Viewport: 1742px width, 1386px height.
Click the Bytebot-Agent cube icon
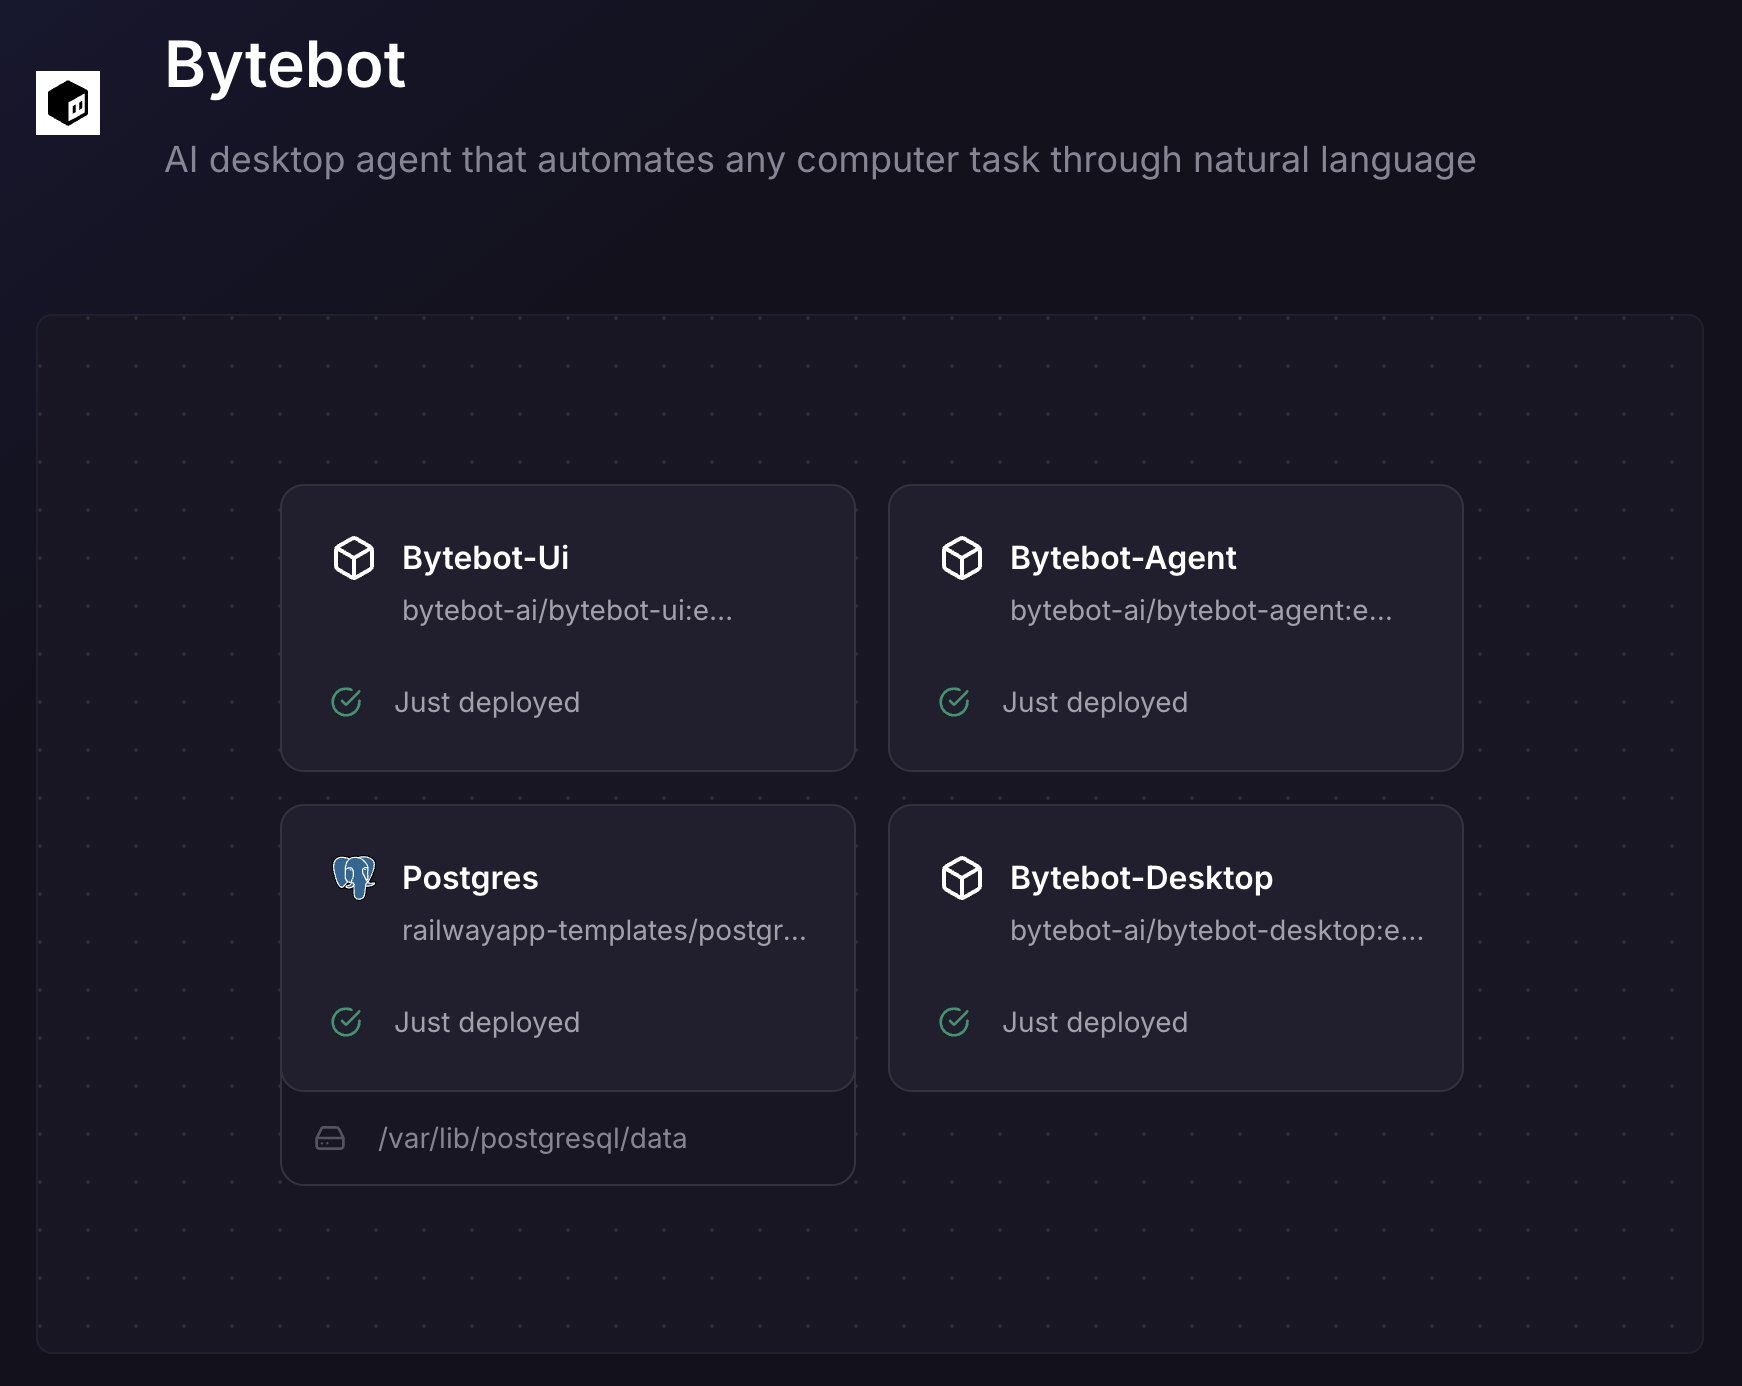(x=961, y=558)
